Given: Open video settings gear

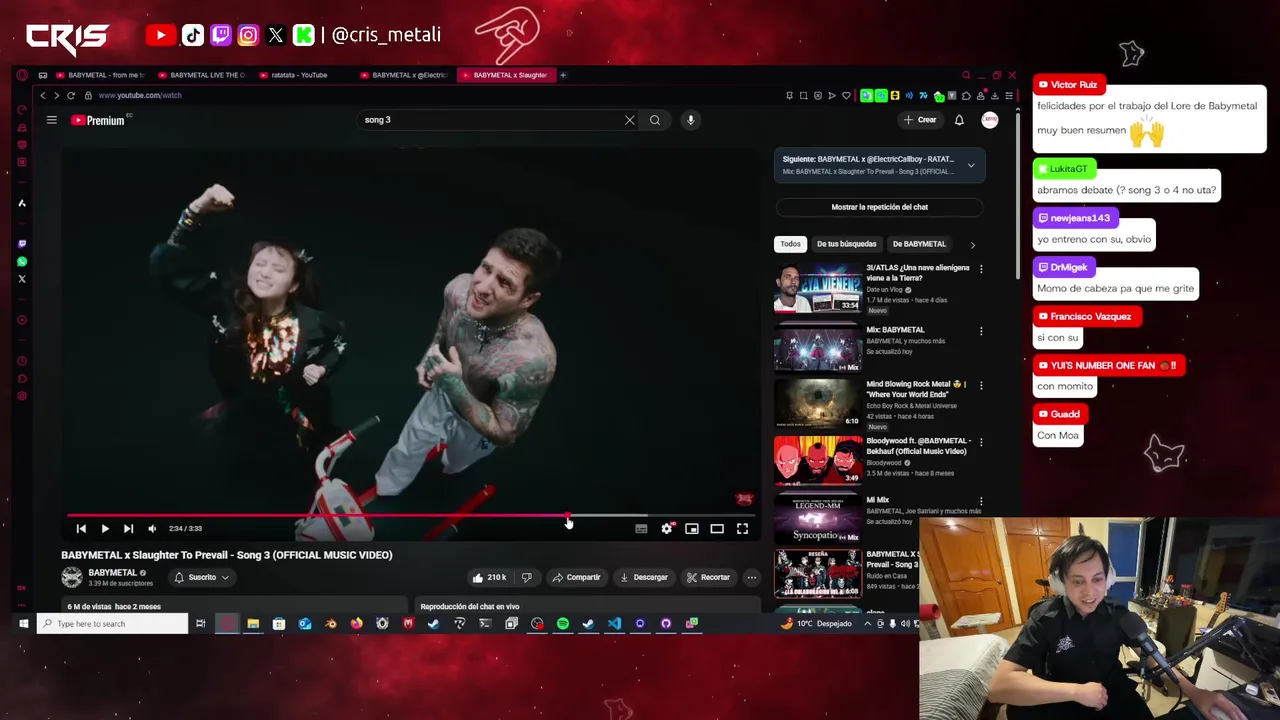Looking at the screenshot, I should coord(667,529).
